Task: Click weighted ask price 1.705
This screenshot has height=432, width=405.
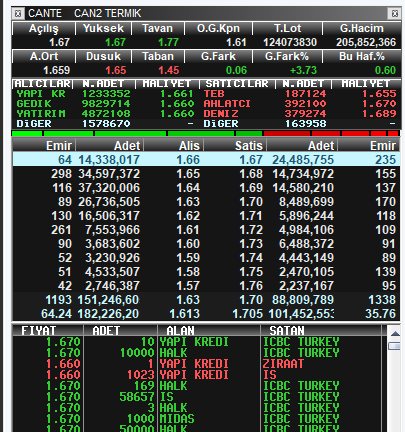Action: 248,314
